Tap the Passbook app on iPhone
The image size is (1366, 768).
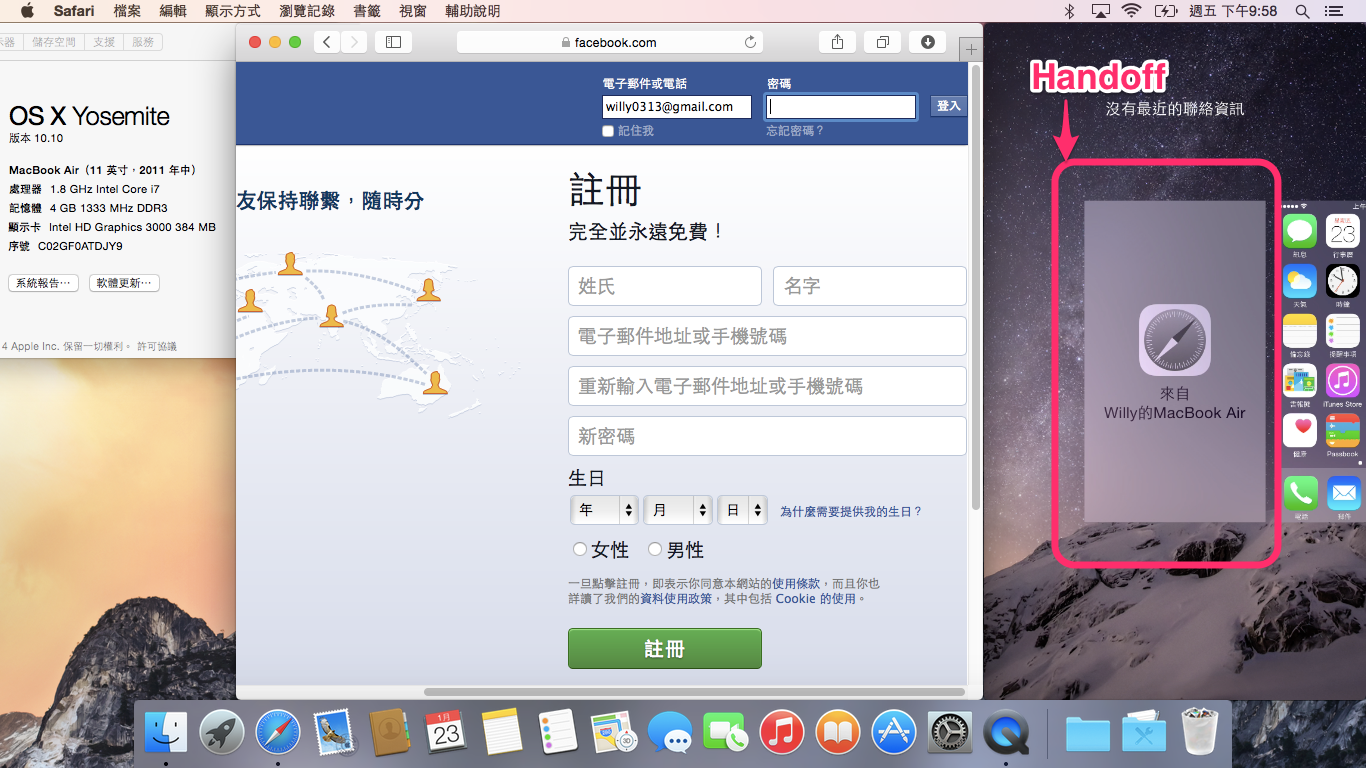point(1343,430)
